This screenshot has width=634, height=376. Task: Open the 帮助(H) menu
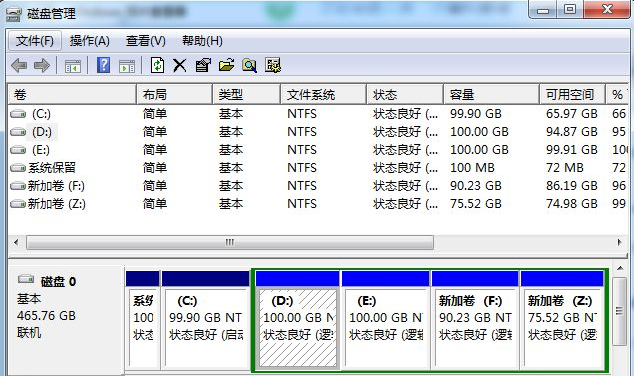point(202,41)
